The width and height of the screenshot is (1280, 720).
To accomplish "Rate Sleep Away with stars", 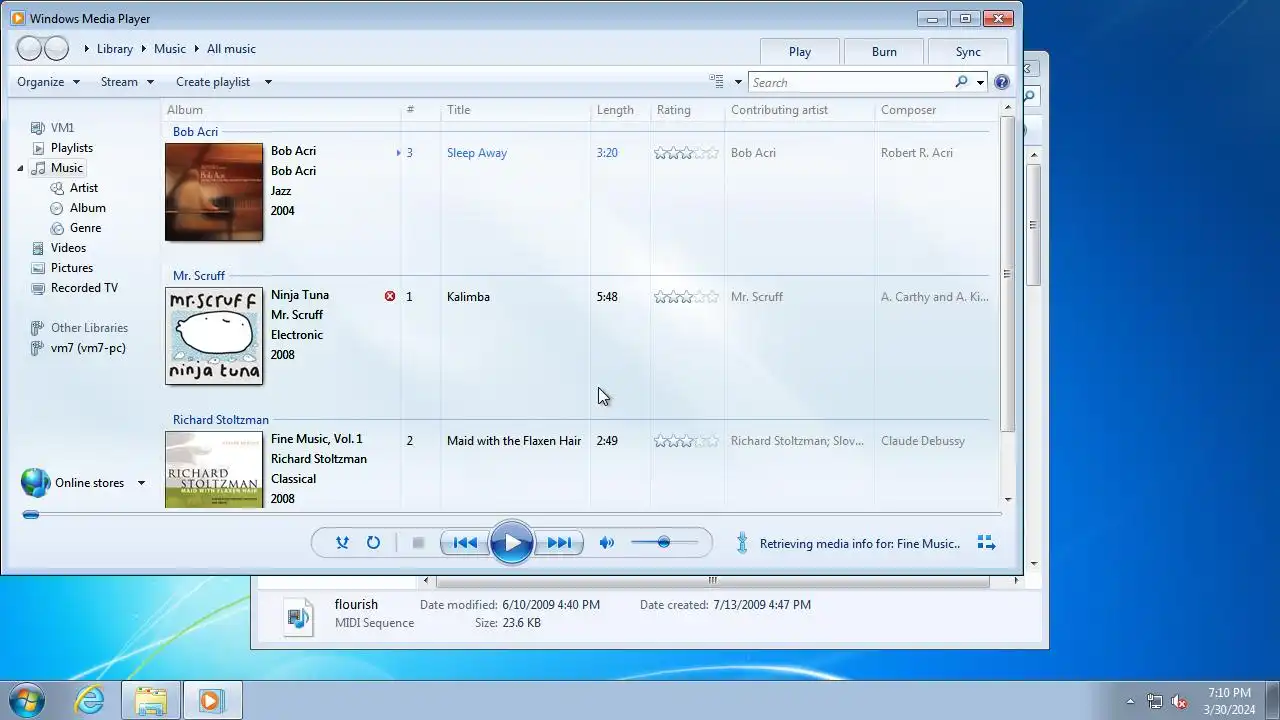I will click(686, 153).
